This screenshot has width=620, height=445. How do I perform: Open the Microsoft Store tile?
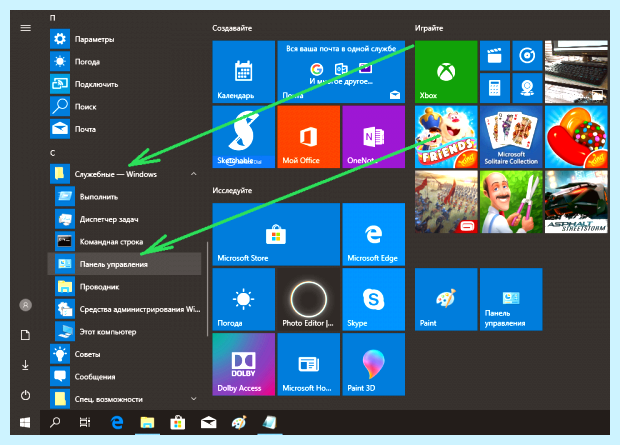(276, 234)
